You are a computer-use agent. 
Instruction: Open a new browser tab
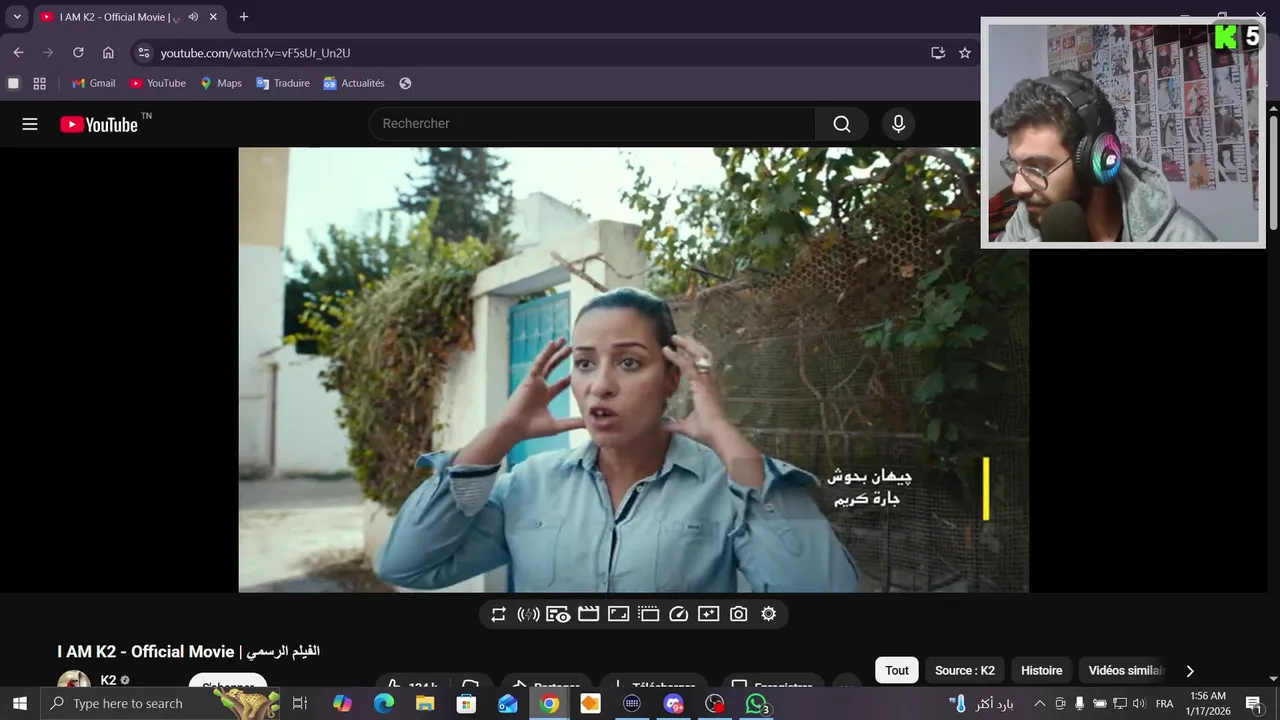pos(243,17)
